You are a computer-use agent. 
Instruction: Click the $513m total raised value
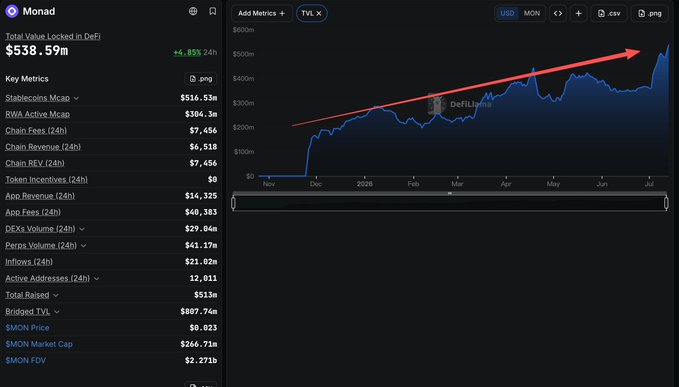[x=206, y=295]
